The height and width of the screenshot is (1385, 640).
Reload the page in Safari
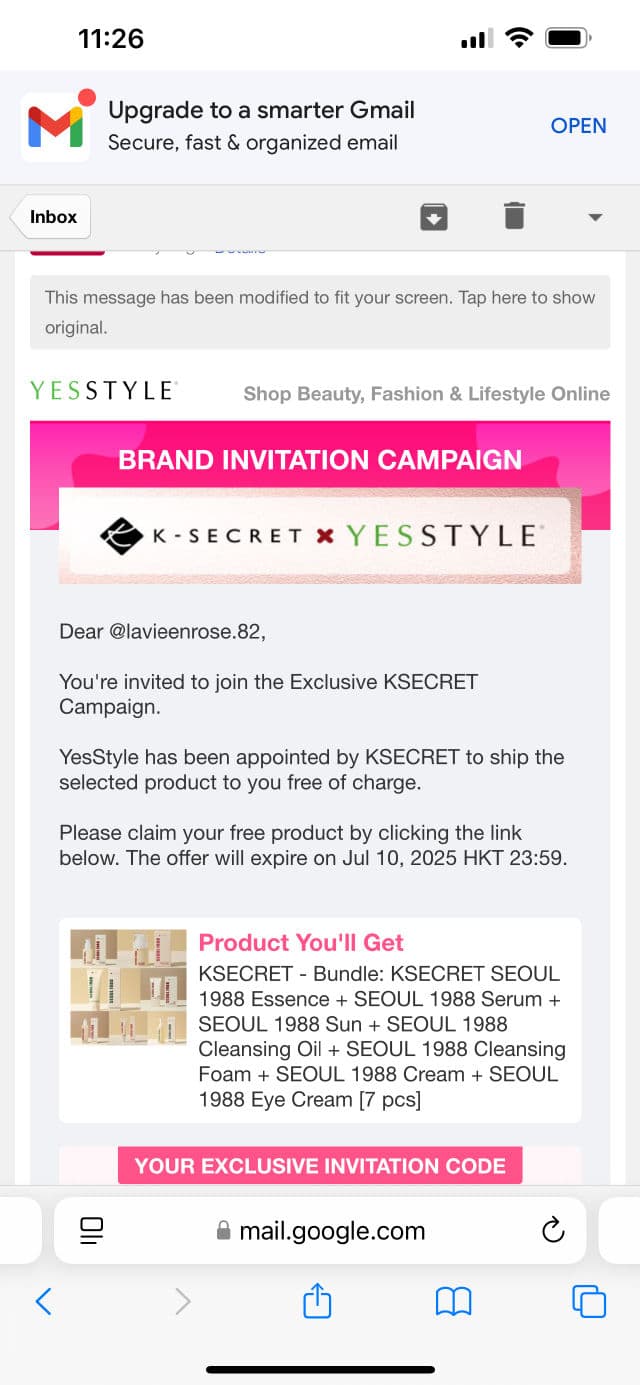(x=553, y=1231)
